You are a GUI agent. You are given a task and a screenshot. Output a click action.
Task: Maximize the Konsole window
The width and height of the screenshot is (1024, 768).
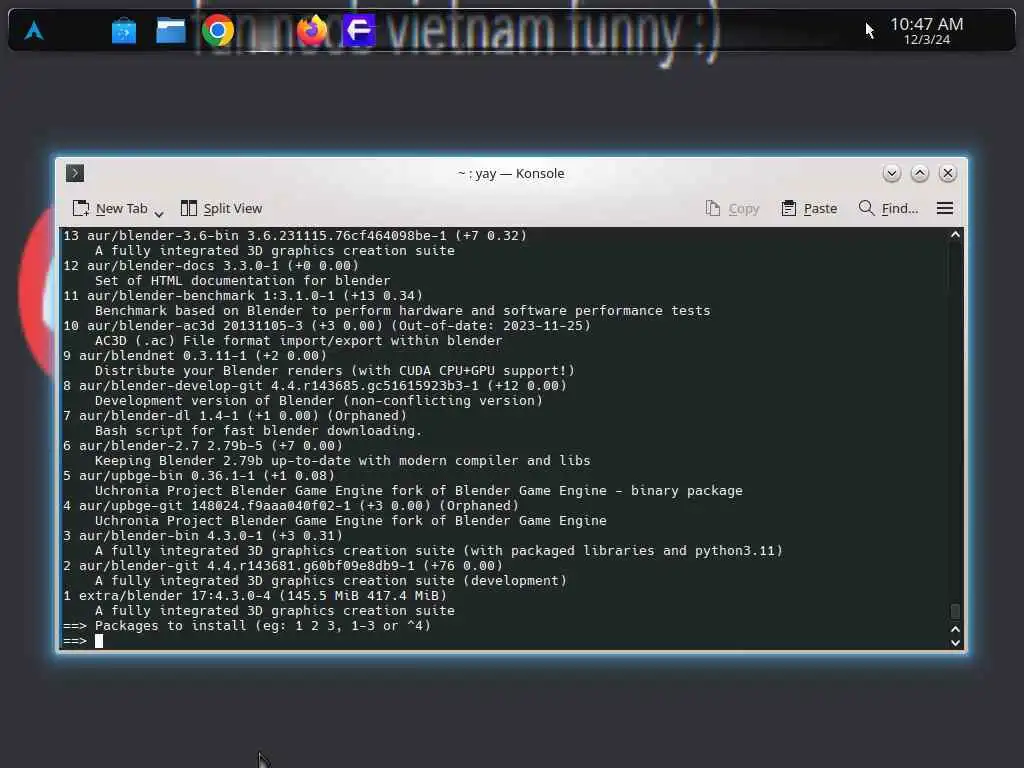920,173
